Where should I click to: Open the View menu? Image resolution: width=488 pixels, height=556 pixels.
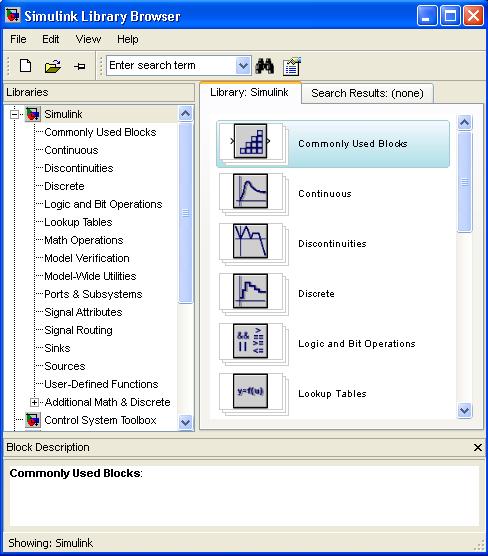click(x=88, y=39)
